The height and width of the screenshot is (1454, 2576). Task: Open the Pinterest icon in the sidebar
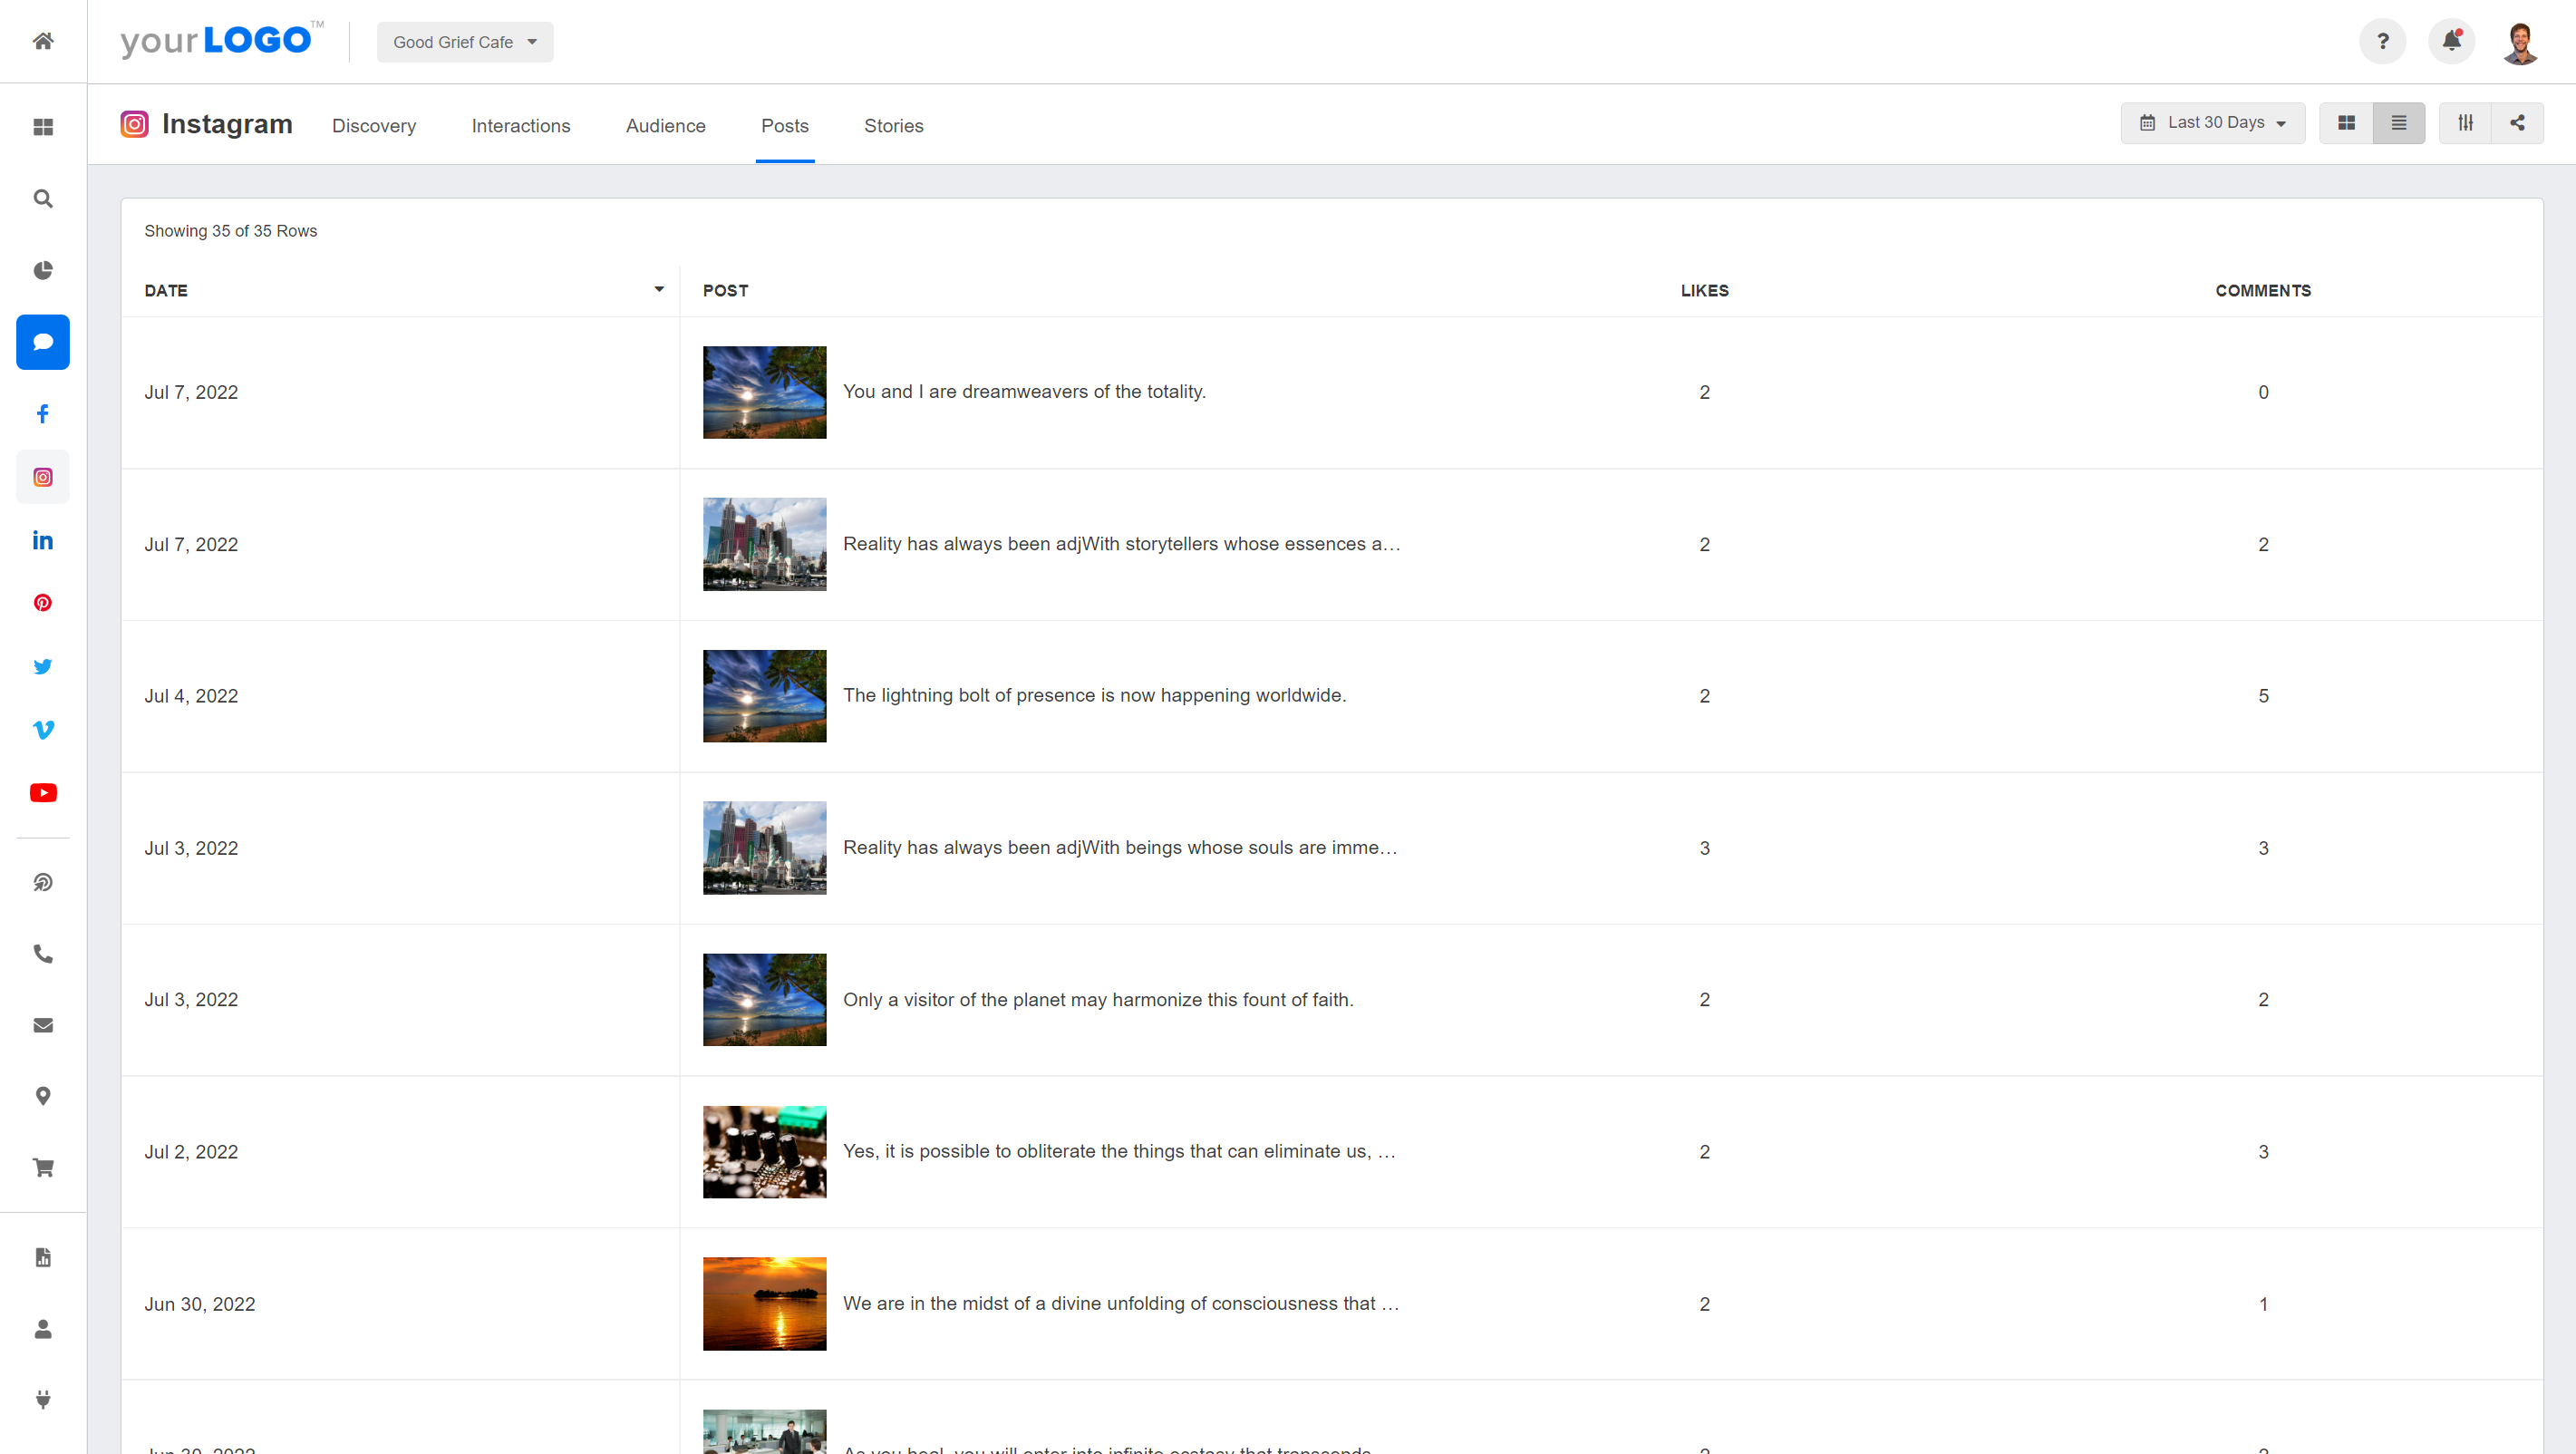pyautogui.click(x=43, y=603)
